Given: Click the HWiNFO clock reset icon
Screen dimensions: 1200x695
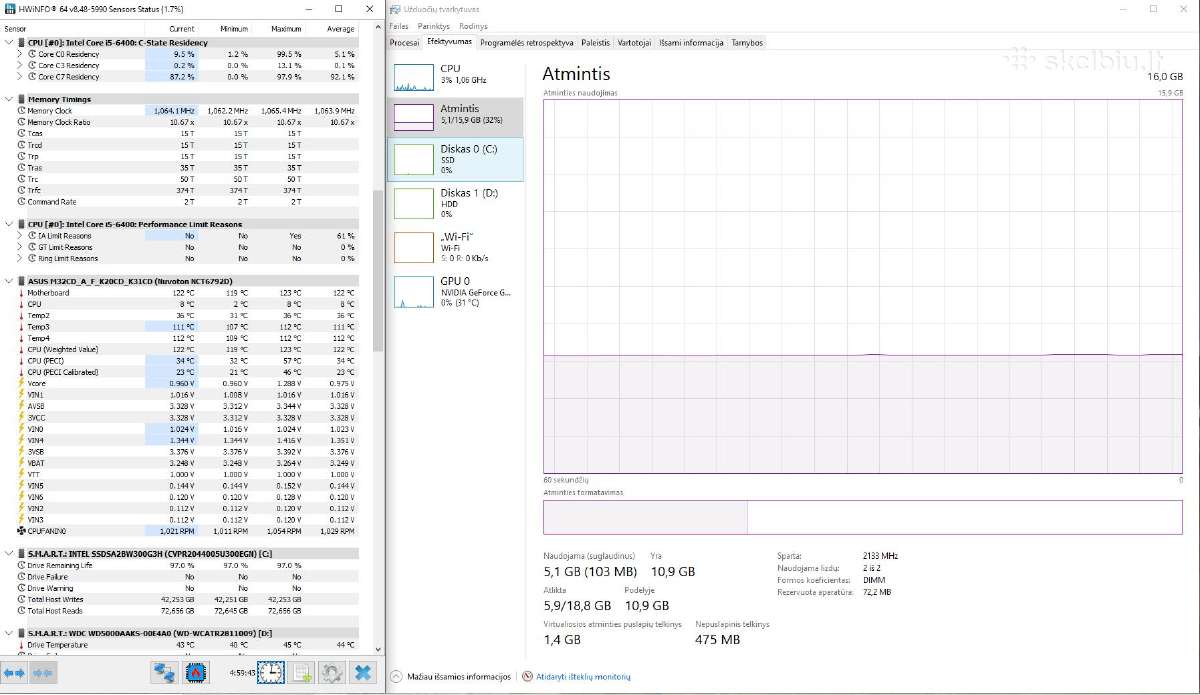Looking at the screenshot, I should [270, 673].
